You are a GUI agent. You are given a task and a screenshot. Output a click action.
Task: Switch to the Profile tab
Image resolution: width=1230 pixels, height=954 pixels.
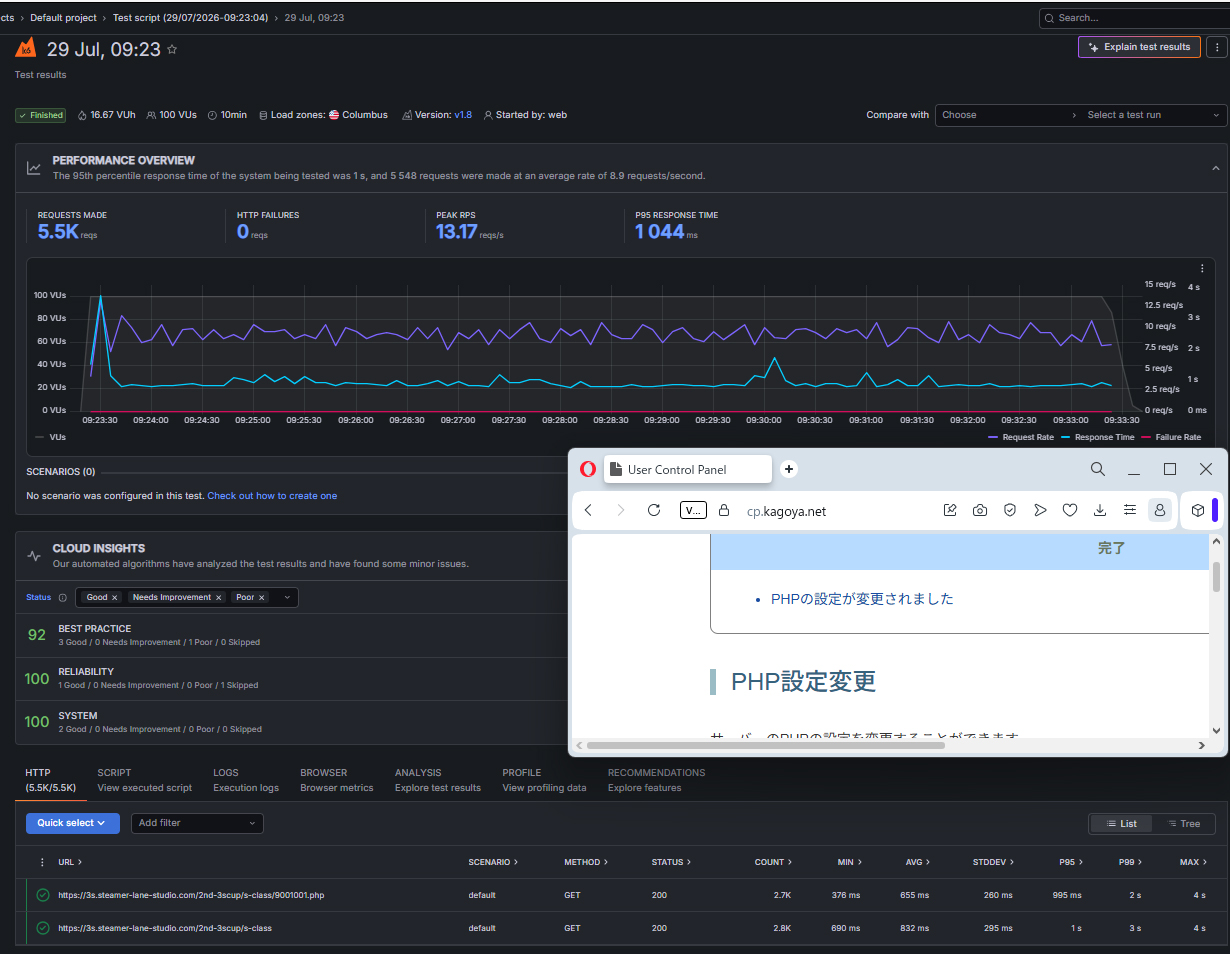pos(544,780)
